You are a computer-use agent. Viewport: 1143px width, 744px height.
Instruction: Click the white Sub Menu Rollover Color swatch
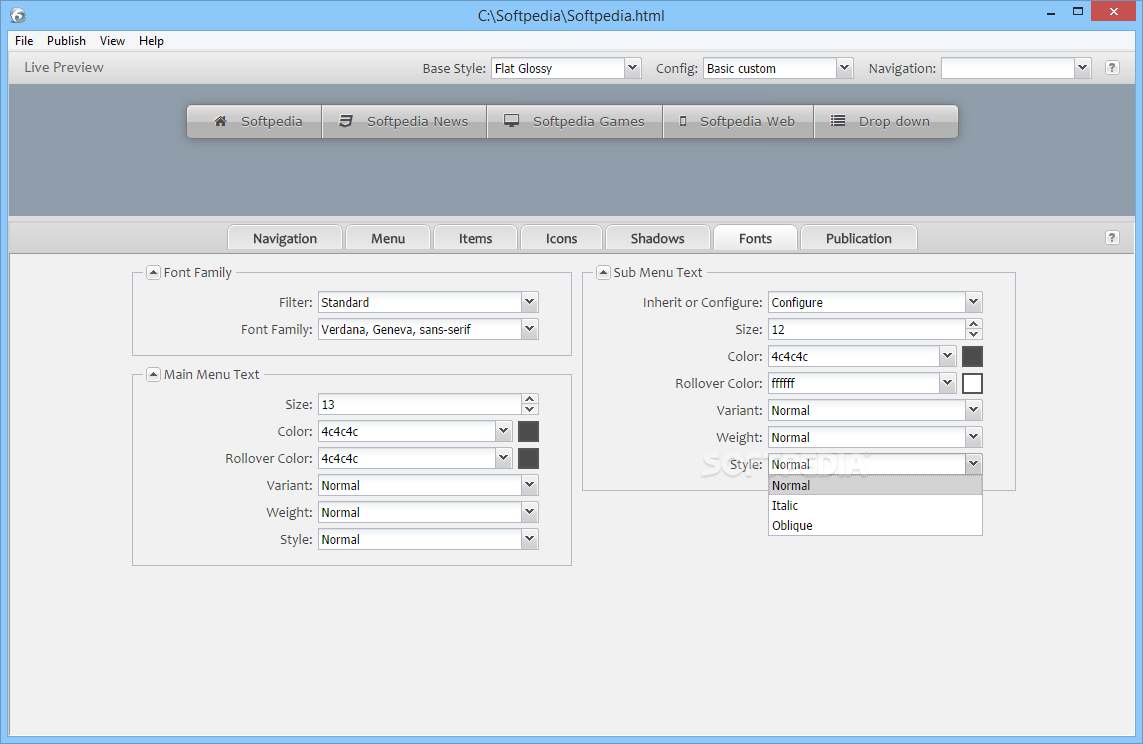pos(972,383)
